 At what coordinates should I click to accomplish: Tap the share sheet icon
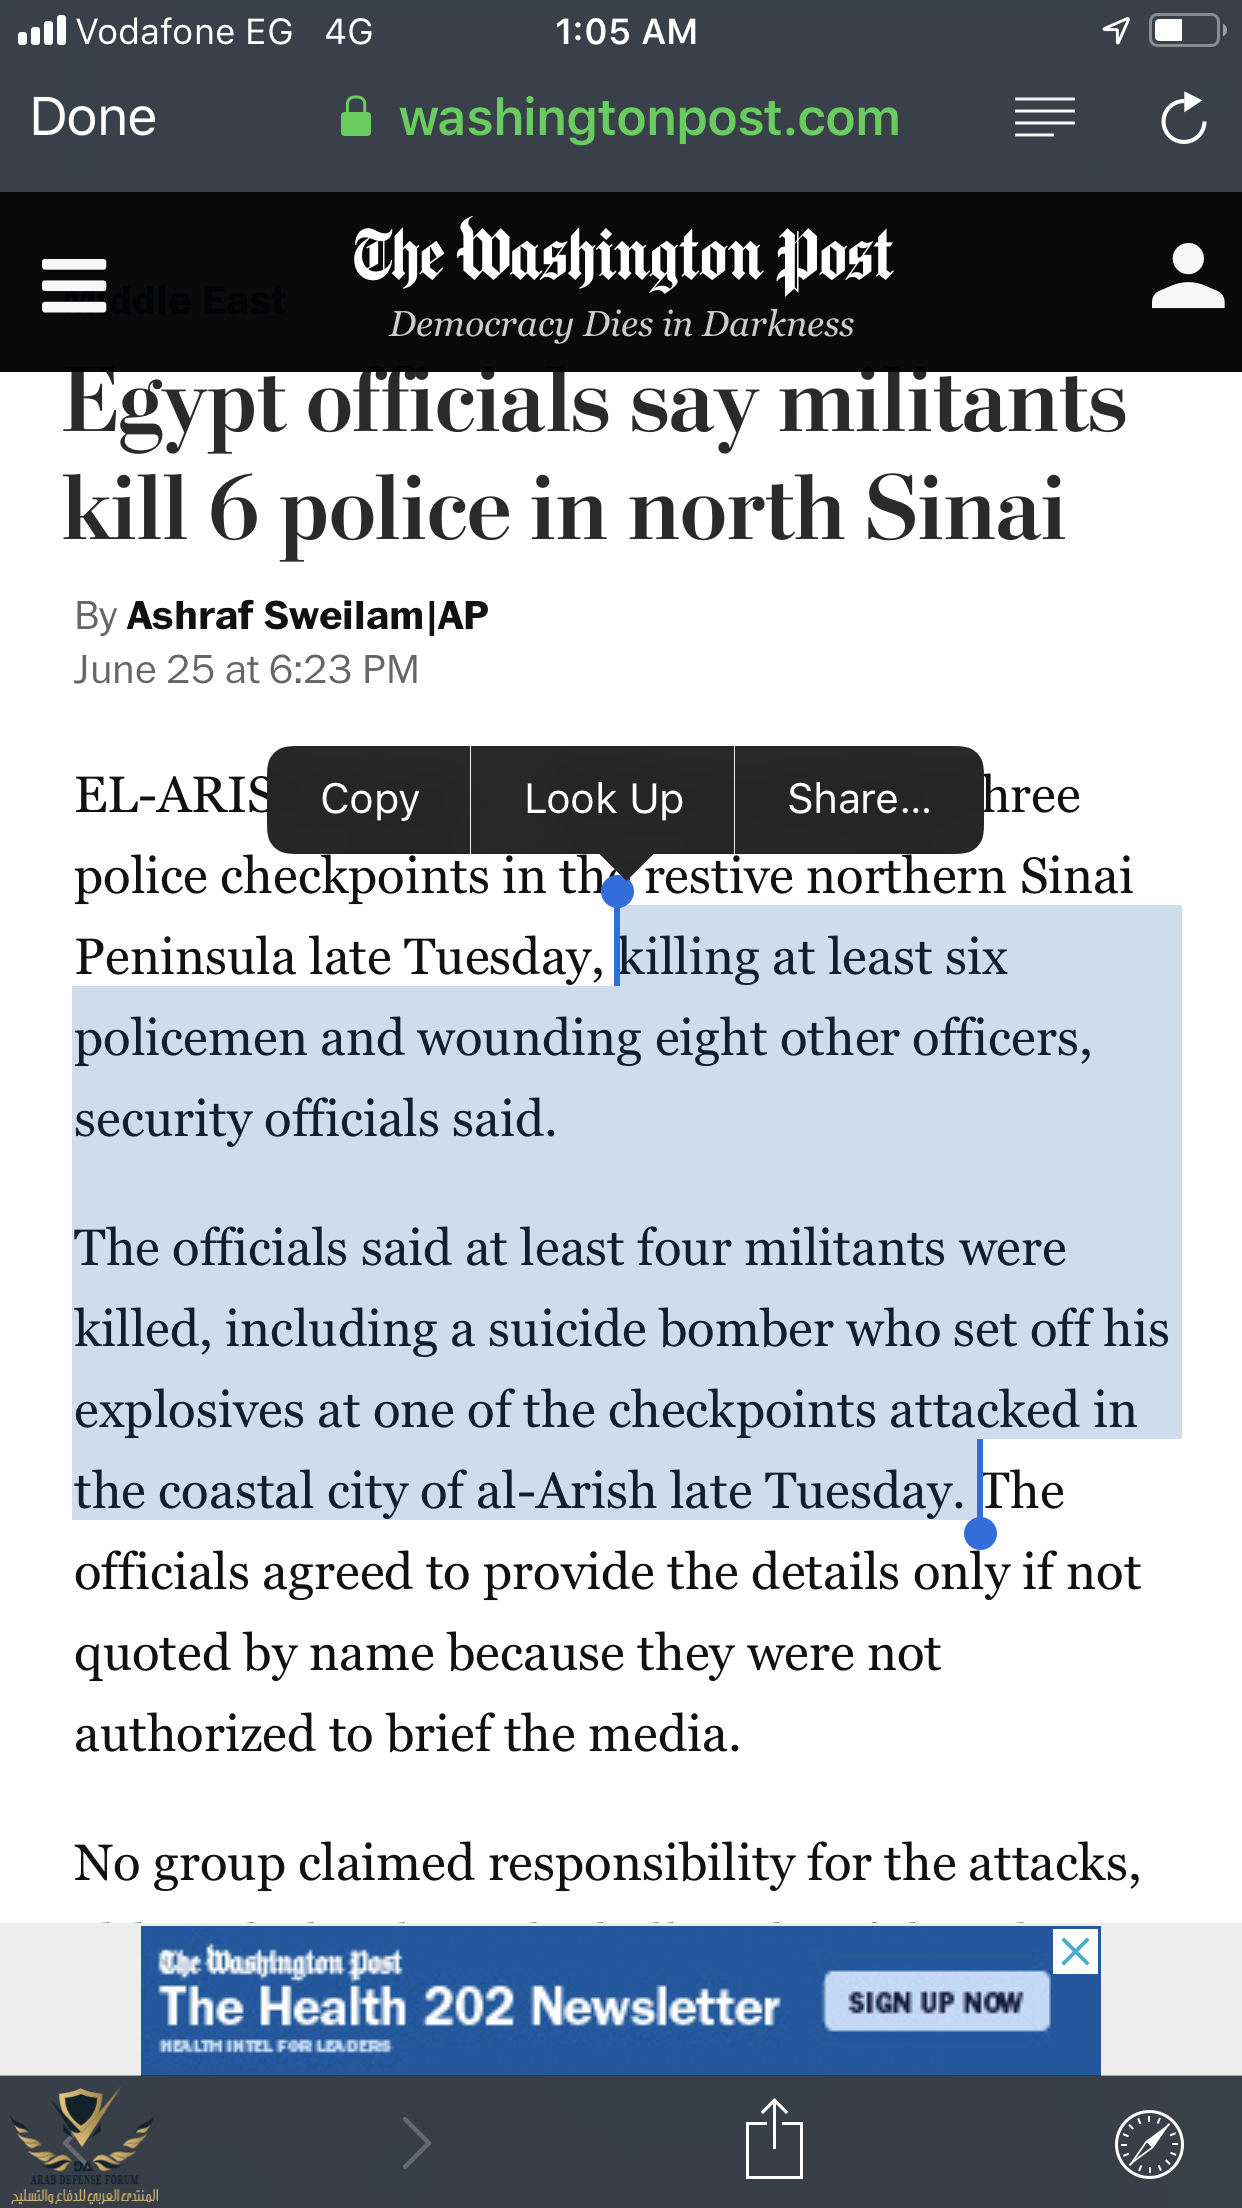pyautogui.click(x=774, y=2140)
